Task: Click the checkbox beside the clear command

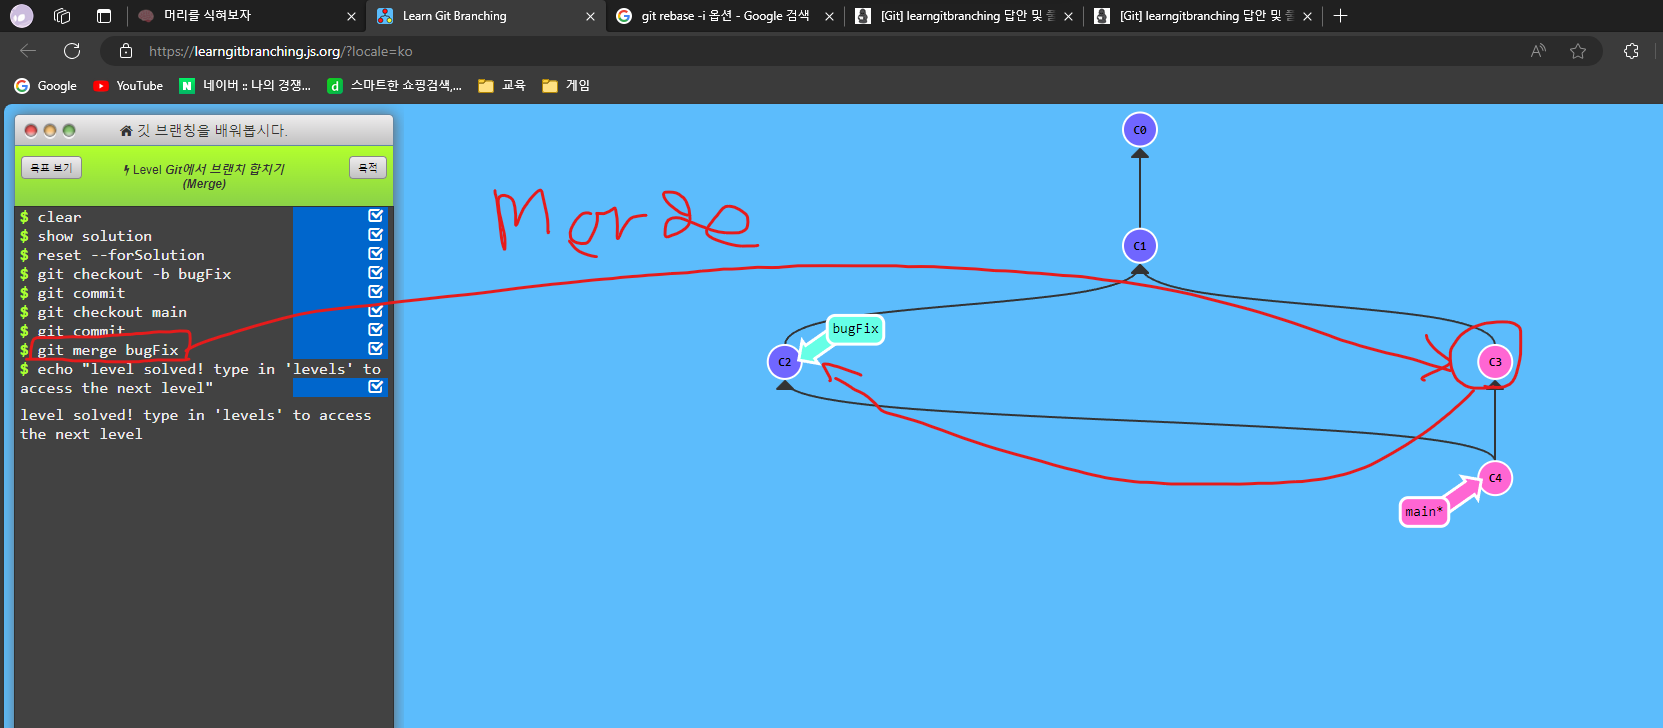Action: pos(376,216)
